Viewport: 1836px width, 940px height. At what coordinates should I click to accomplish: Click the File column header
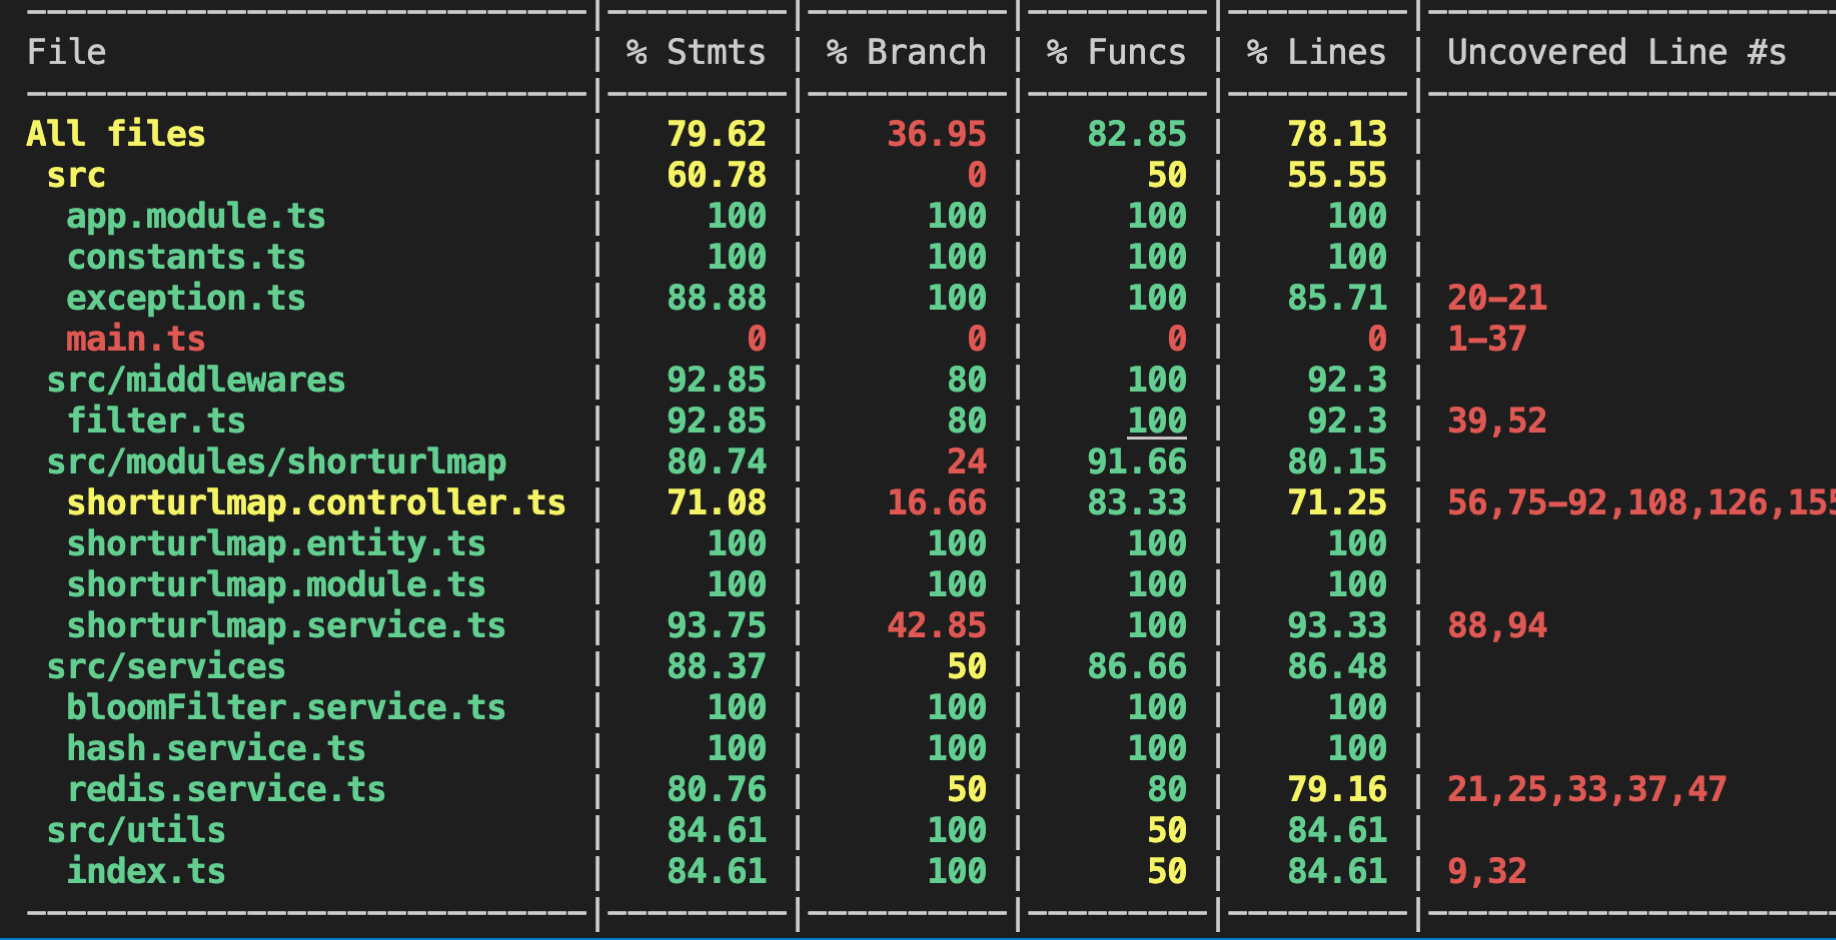tap(66, 52)
